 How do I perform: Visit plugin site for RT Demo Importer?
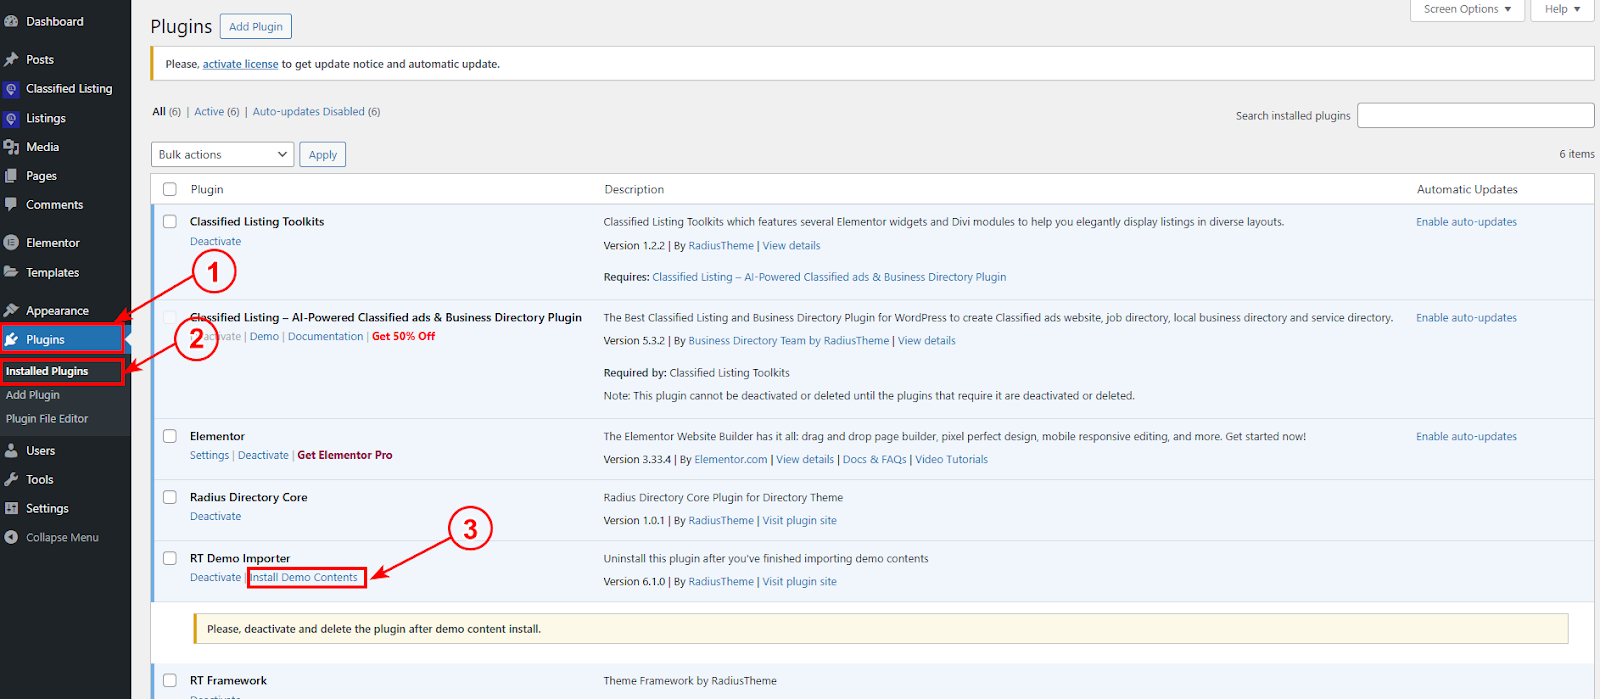click(799, 581)
